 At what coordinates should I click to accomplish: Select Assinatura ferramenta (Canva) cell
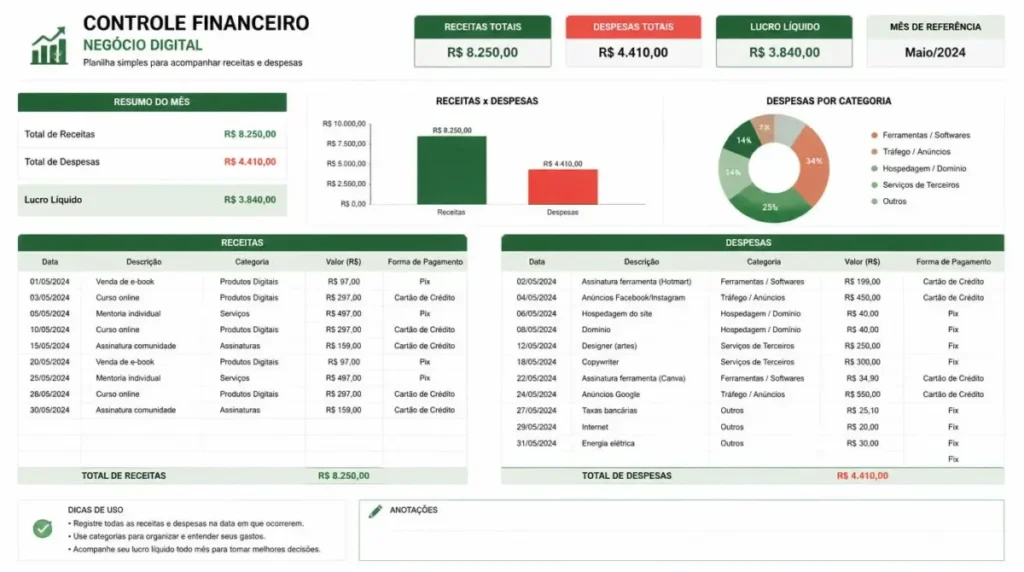(x=633, y=379)
